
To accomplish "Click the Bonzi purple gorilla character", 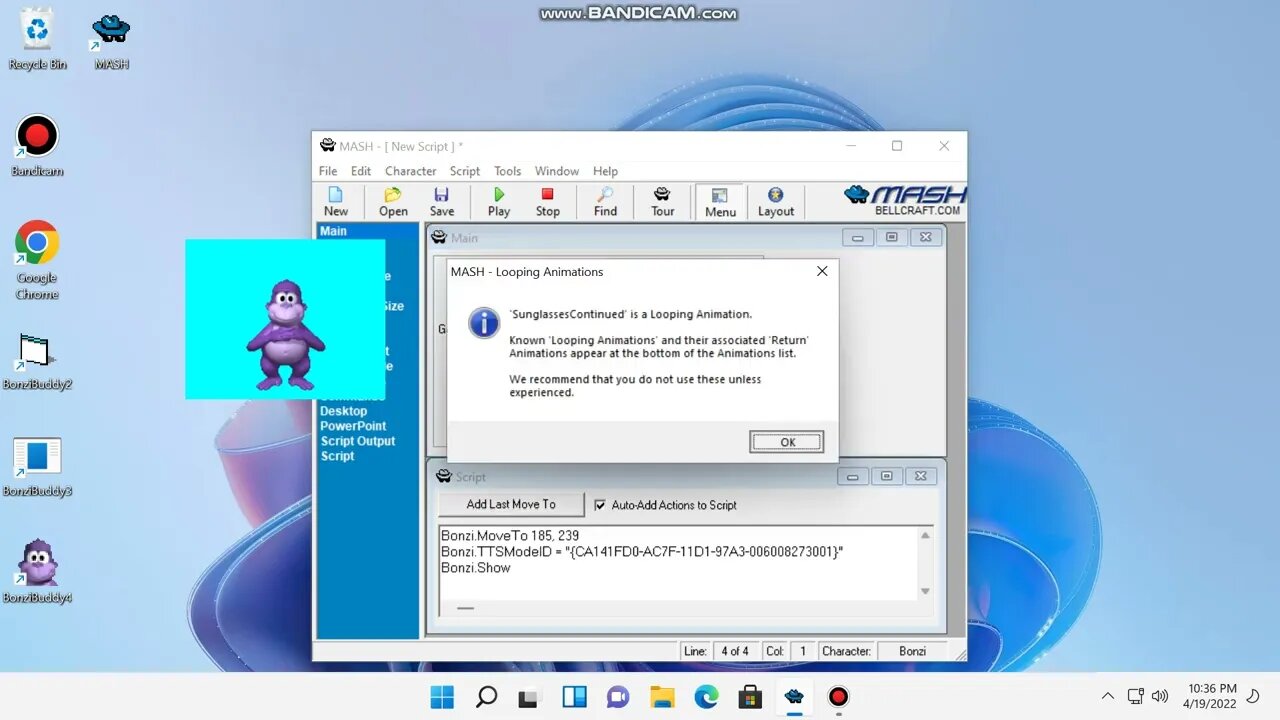I will click(x=285, y=334).
